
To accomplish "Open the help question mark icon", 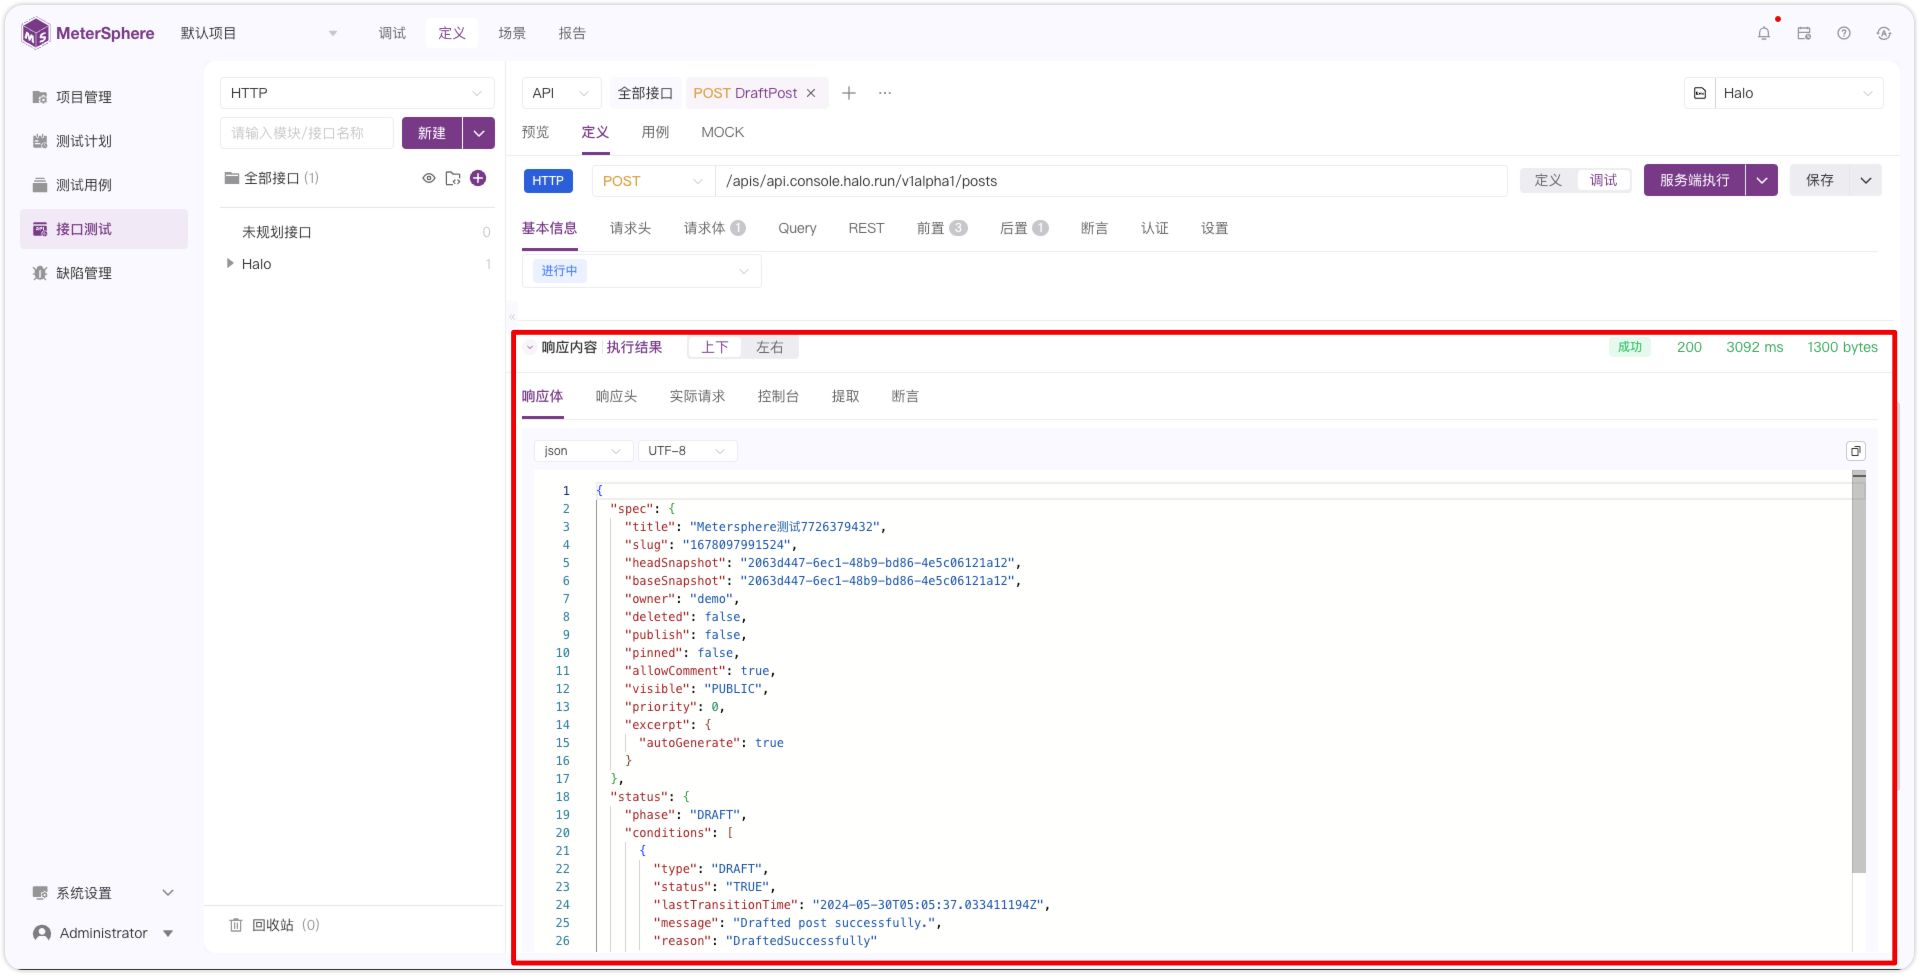I will coord(1844,33).
